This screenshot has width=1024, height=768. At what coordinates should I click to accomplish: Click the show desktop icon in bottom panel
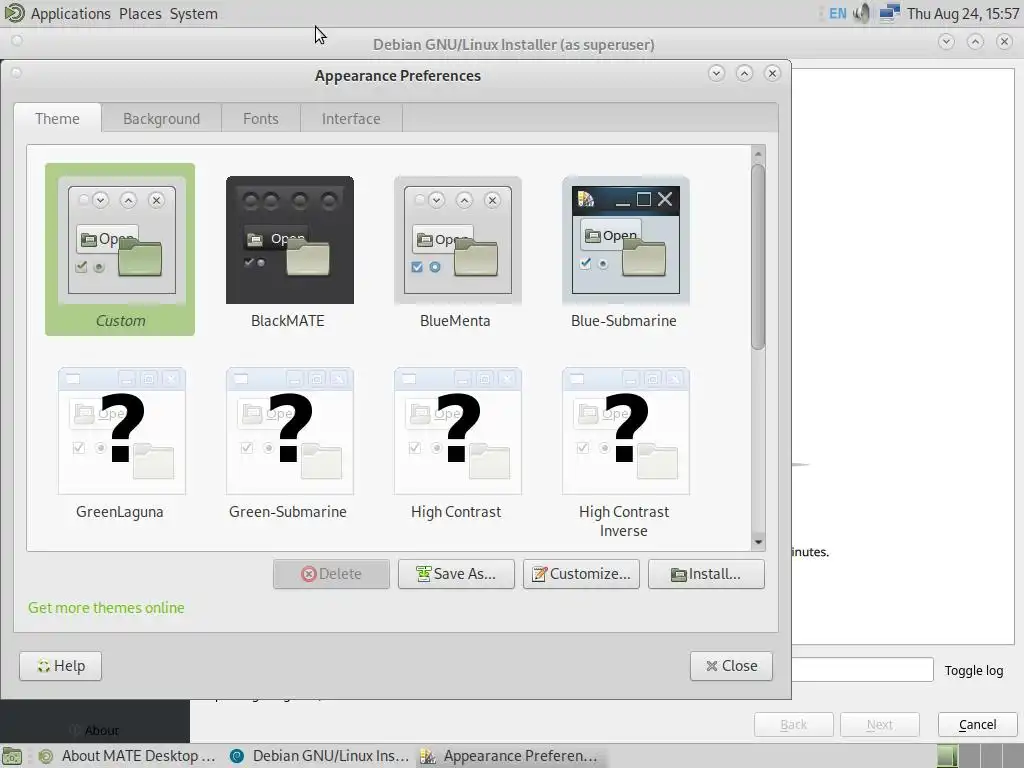12,756
